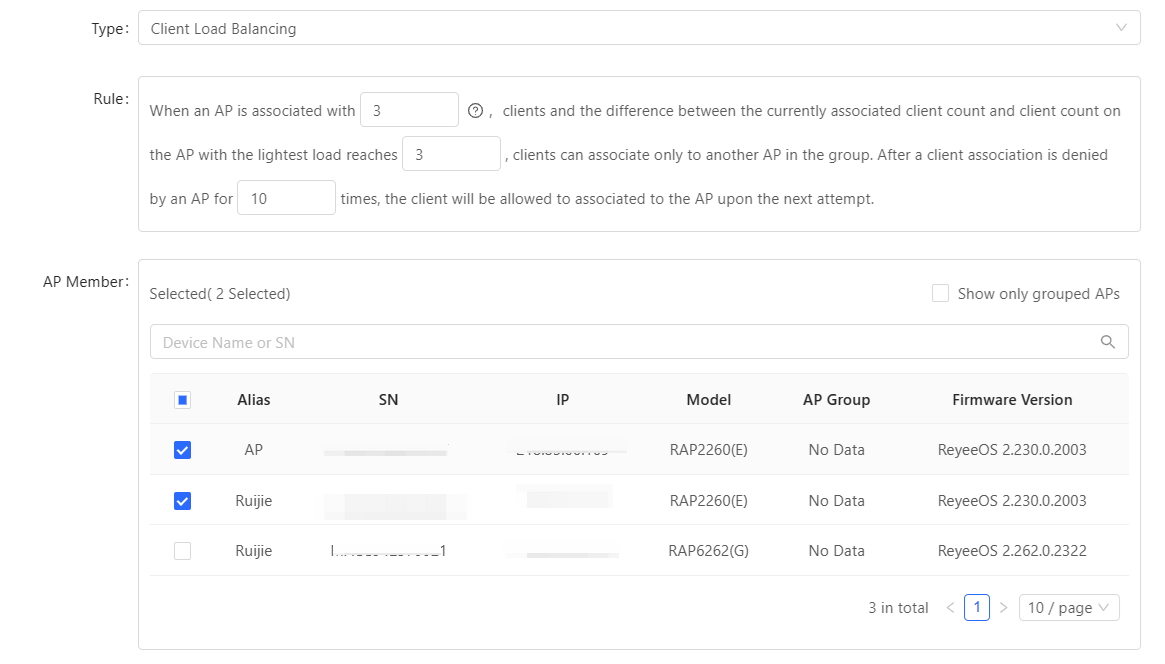Click the Alias column header
The height and width of the screenshot is (664, 1165).
point(254,400)
